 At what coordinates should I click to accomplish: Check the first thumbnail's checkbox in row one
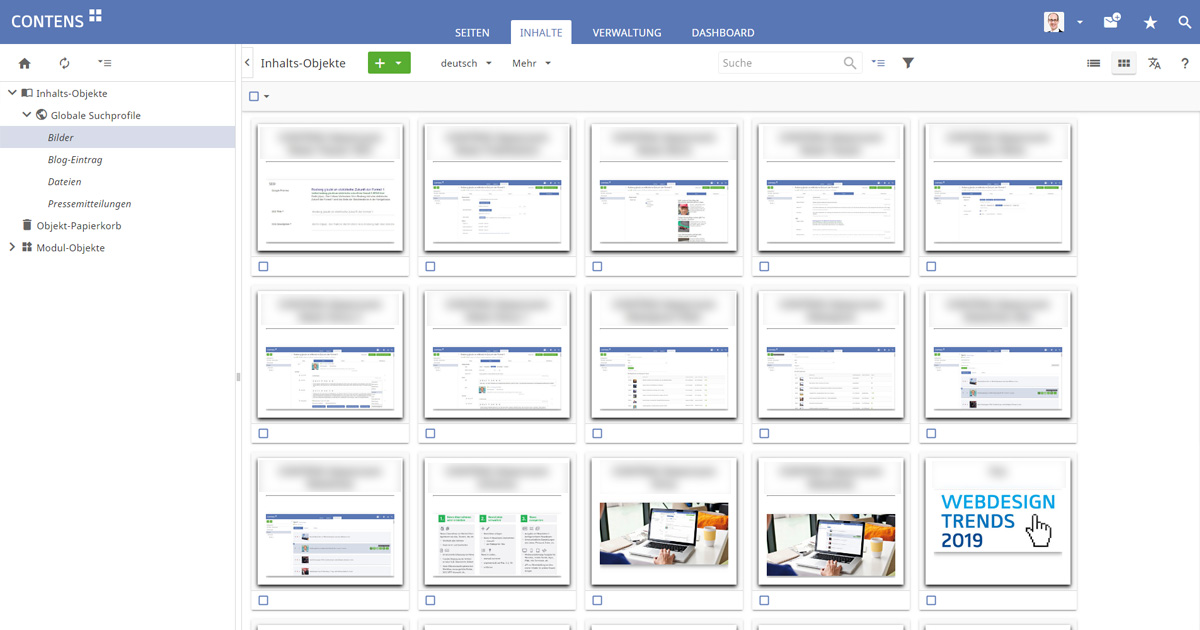[x=264, y=267]
